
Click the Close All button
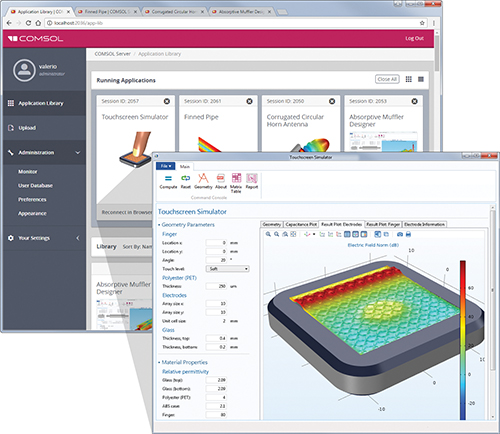click(x=387, y=79)
